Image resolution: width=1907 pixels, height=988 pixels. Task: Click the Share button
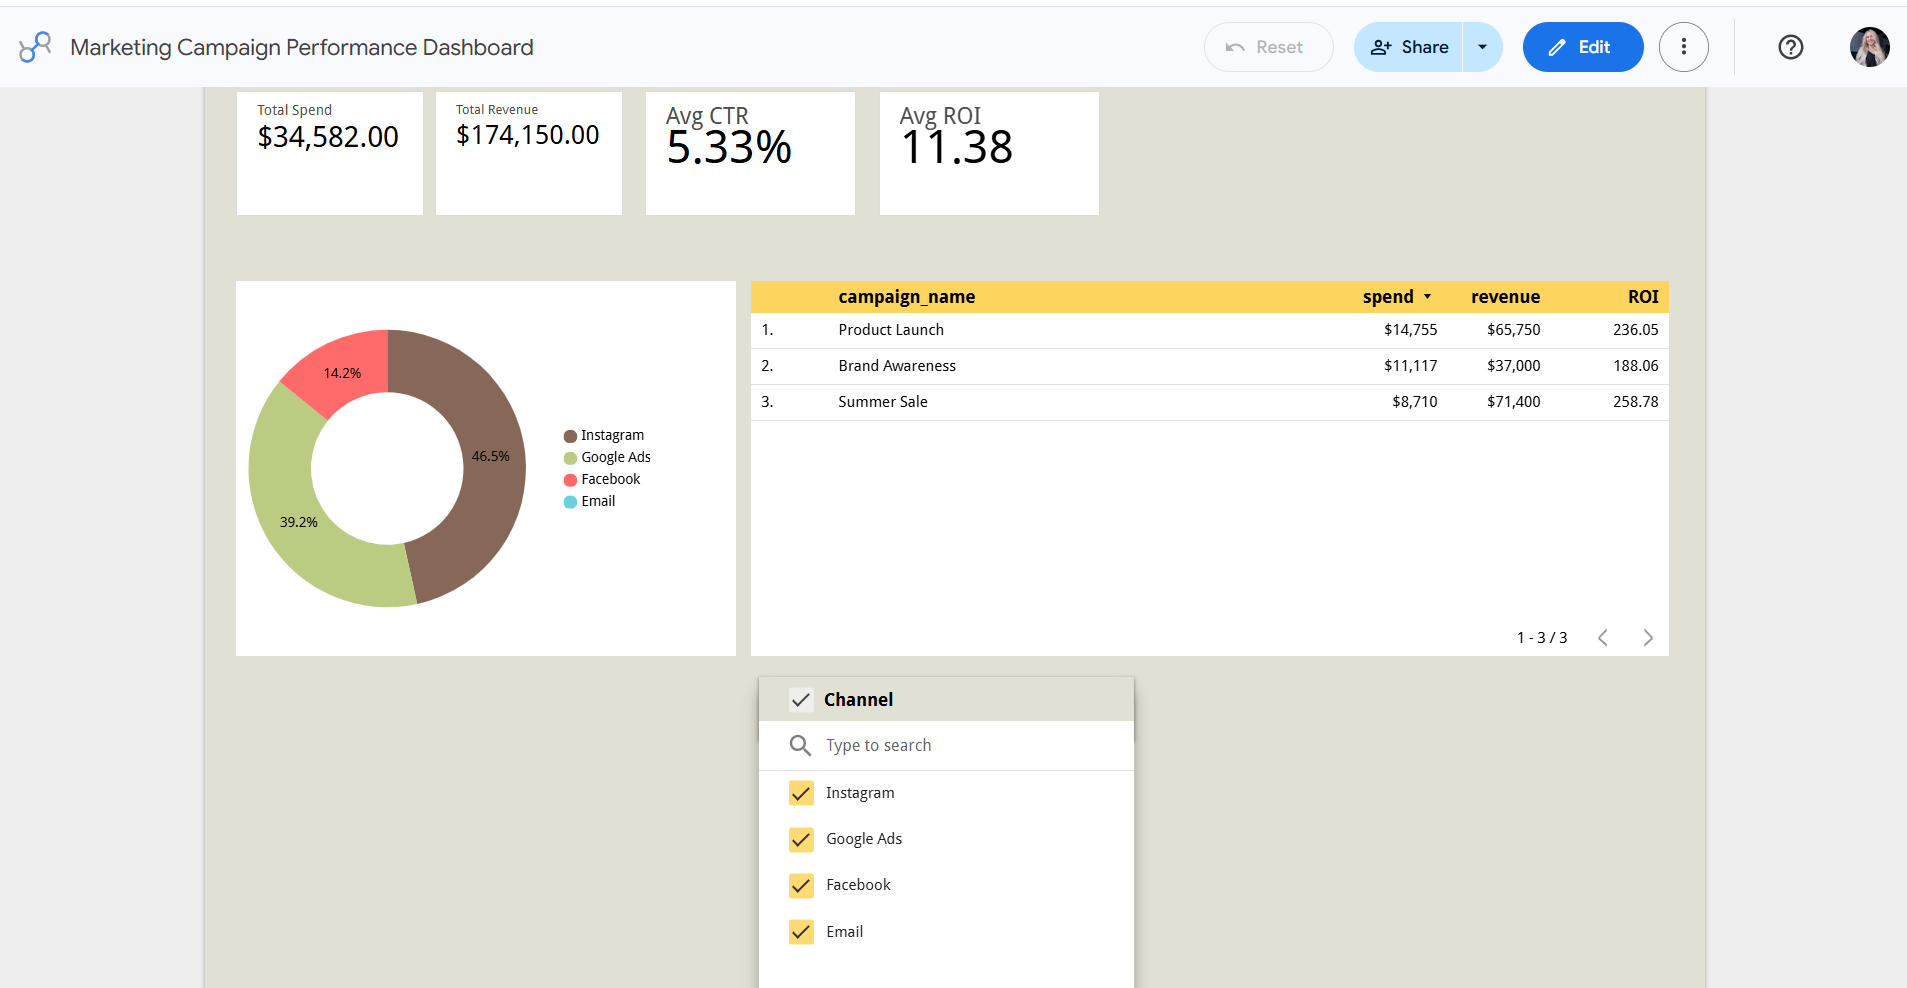tap(1408, 47)
